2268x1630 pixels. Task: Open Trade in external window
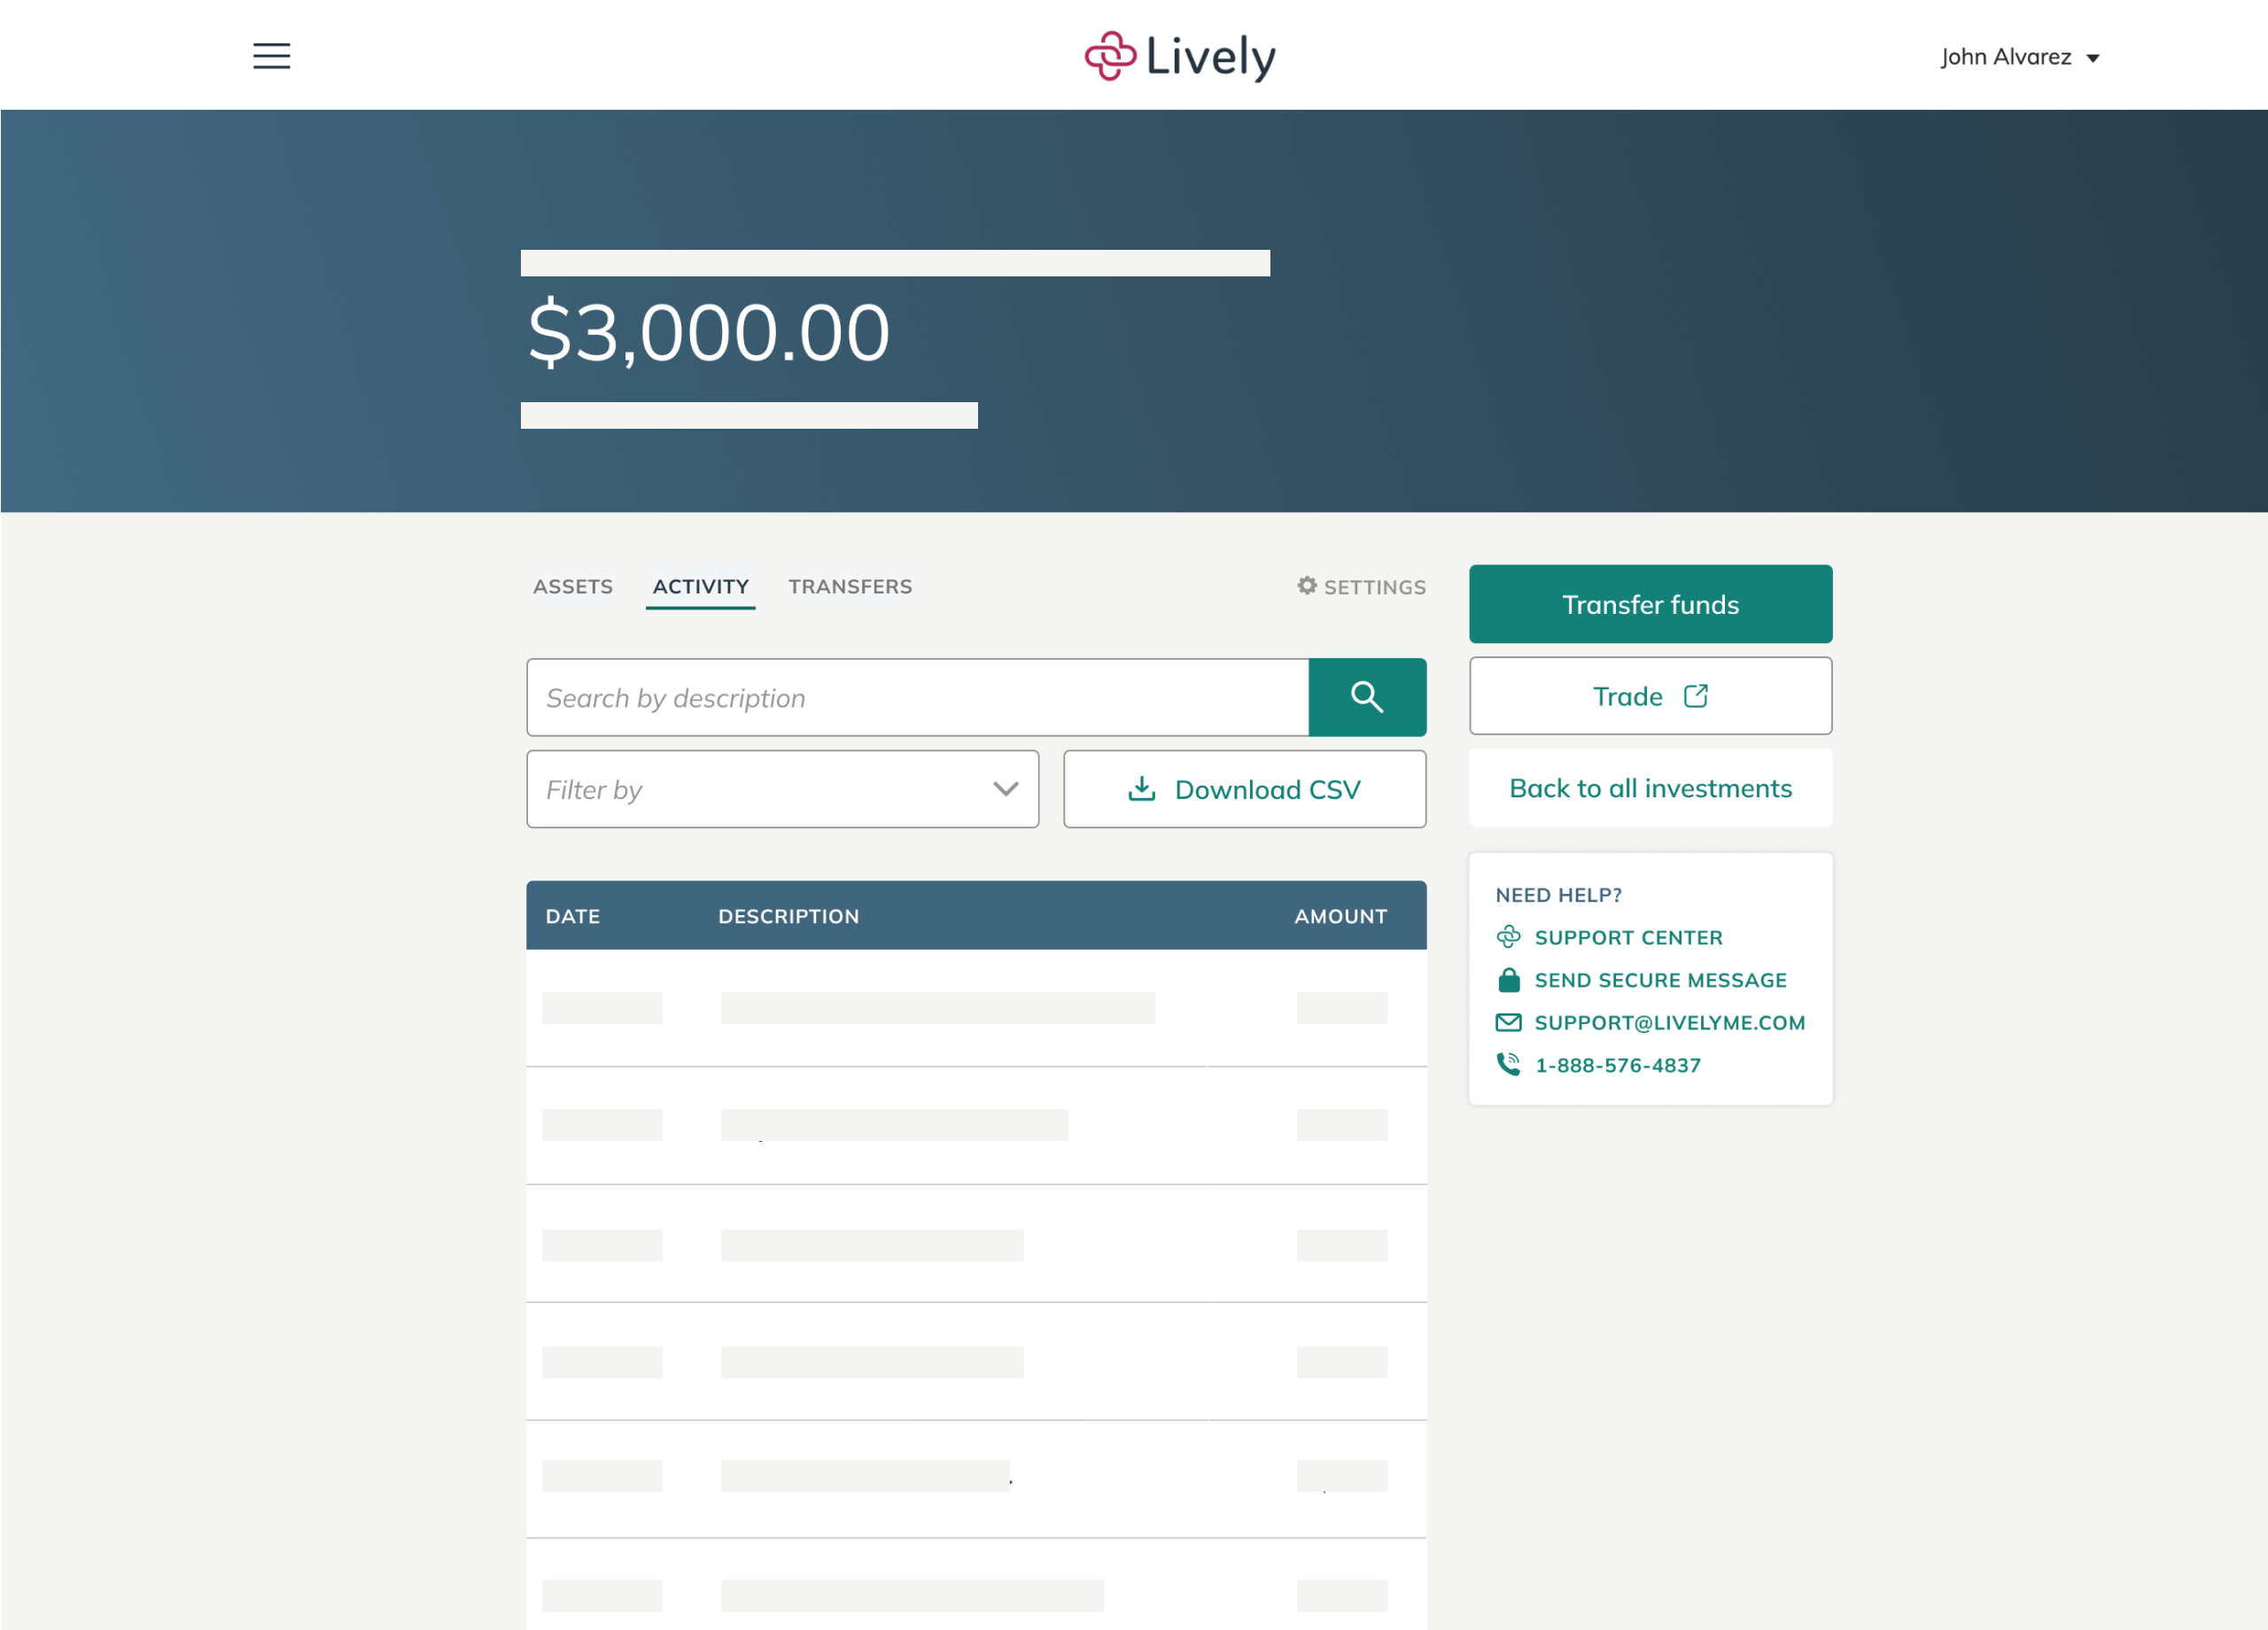pos(1651,695)
